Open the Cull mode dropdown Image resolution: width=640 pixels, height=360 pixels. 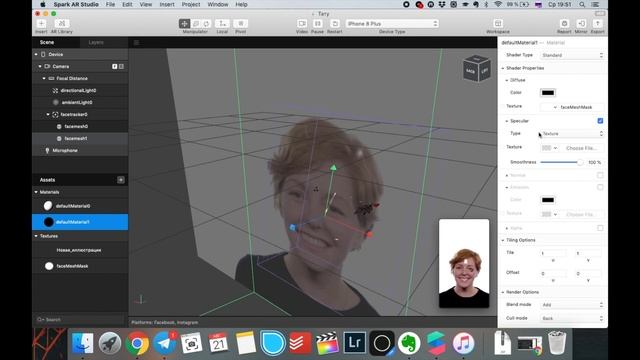click(572, 318)
